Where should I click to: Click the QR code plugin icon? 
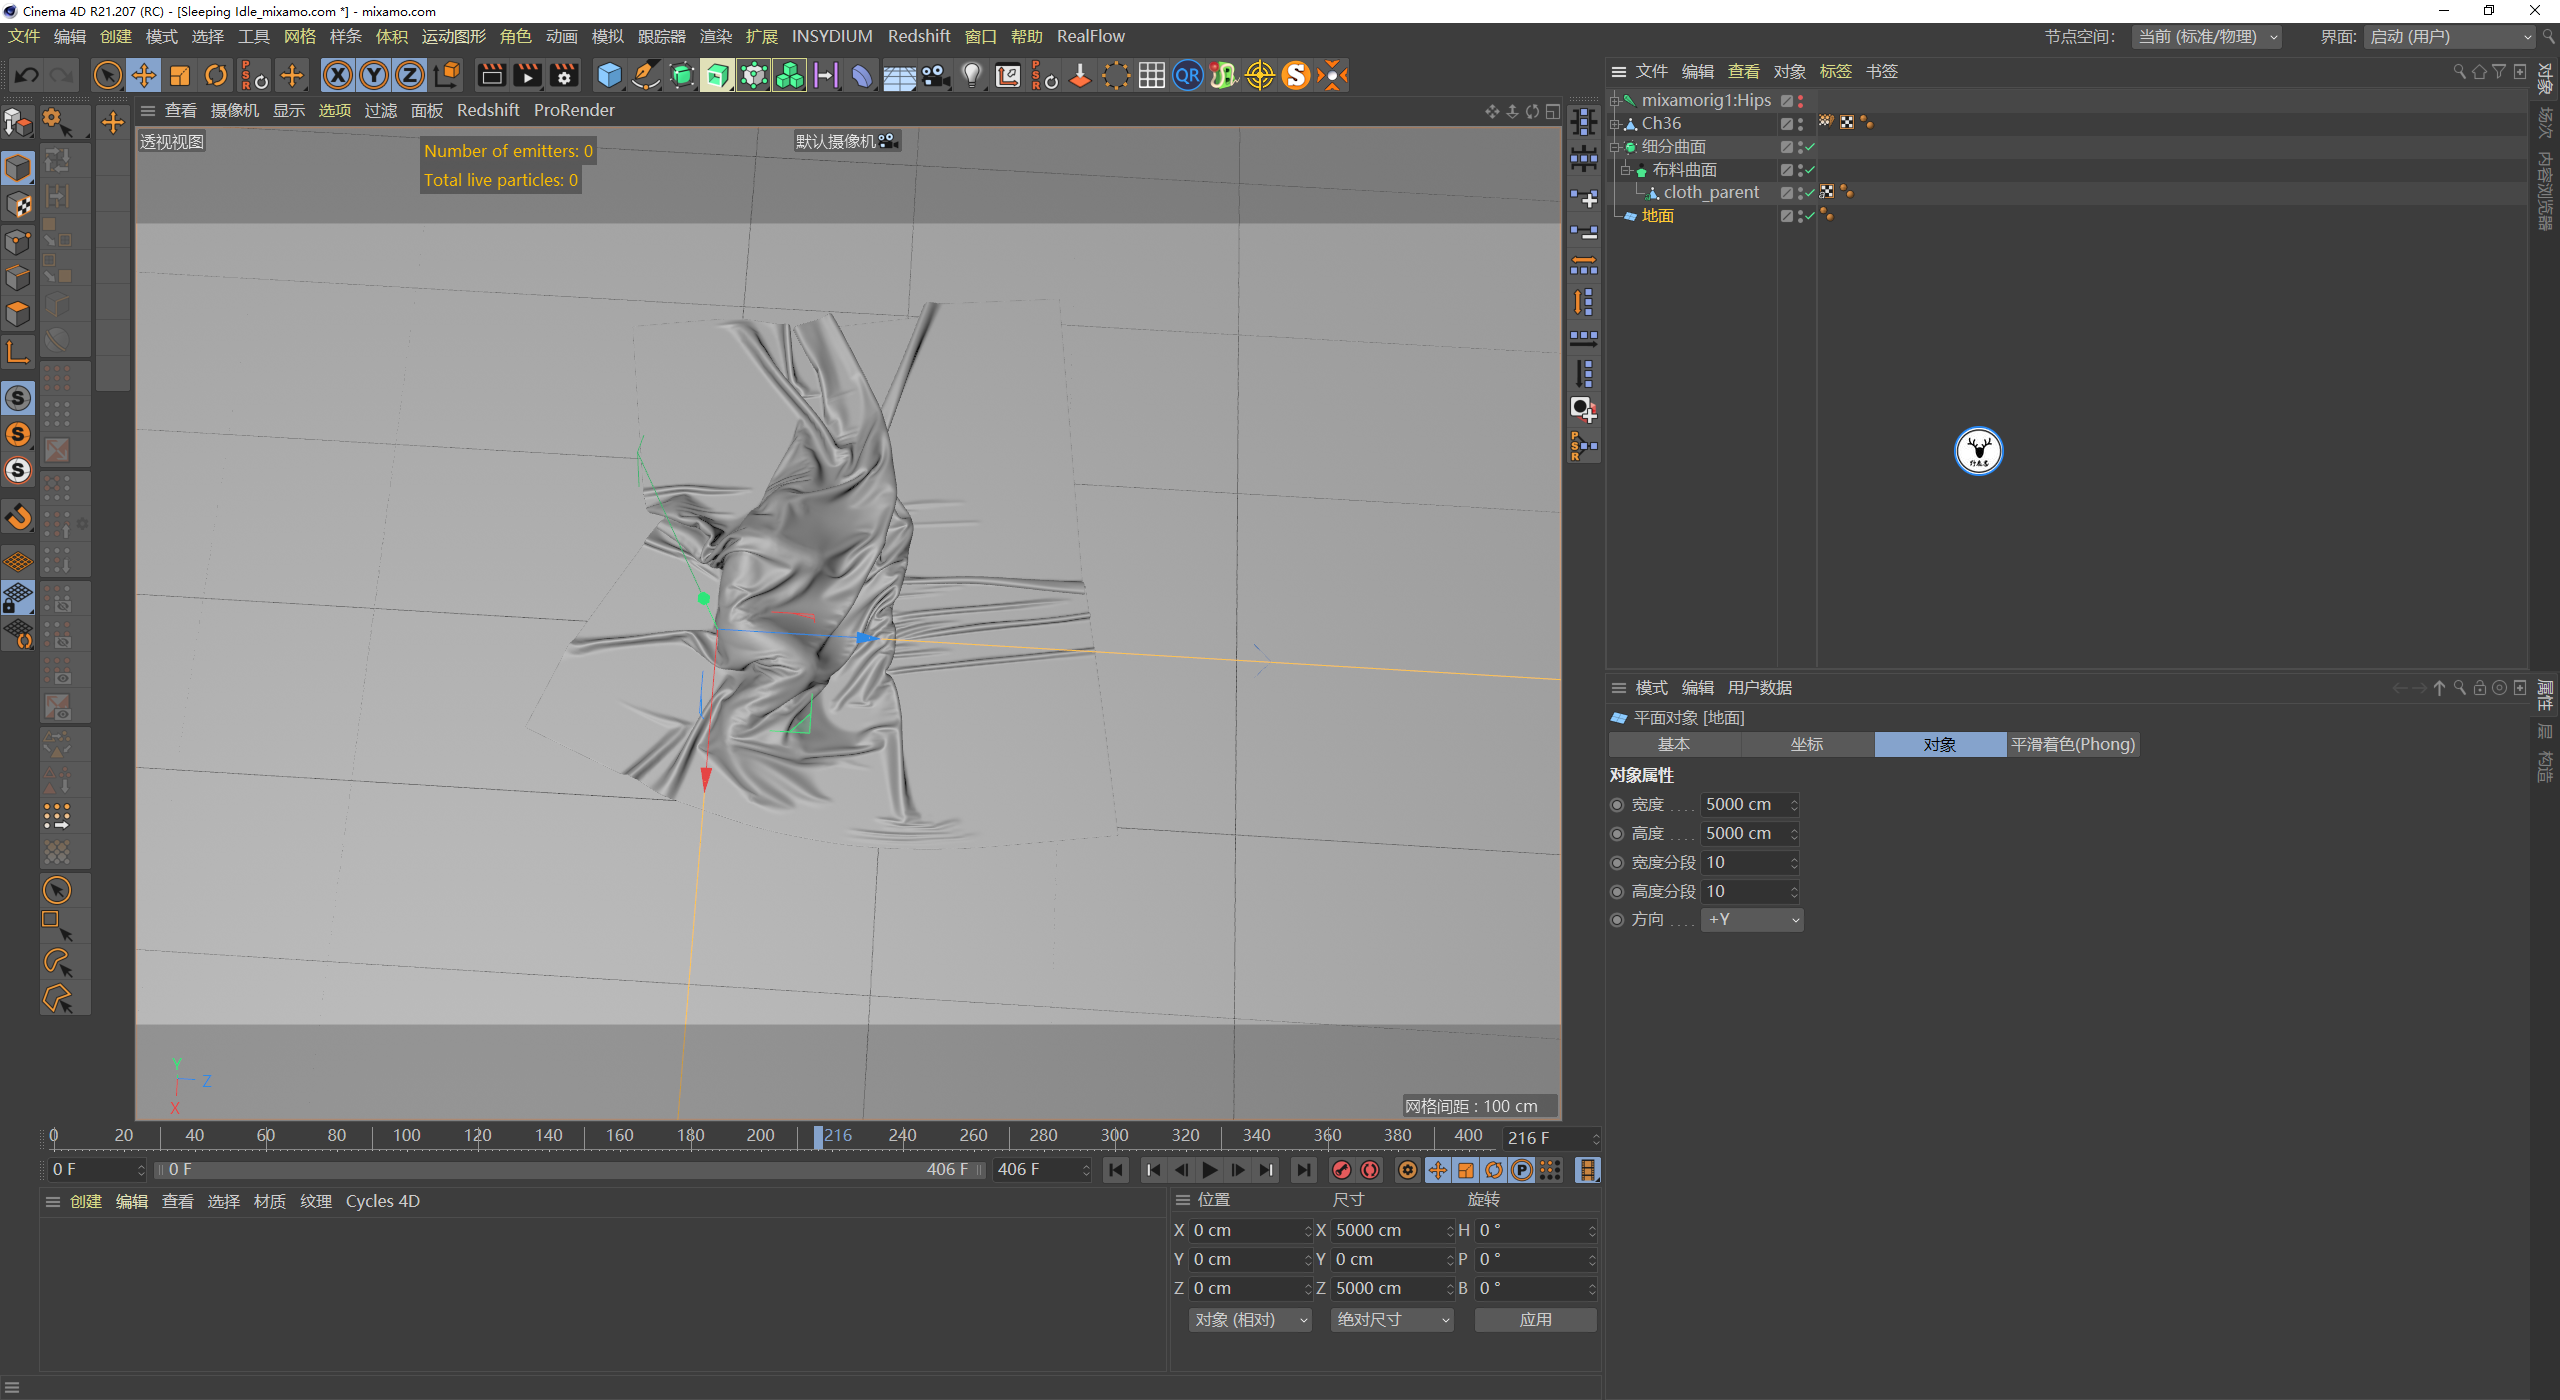[x=1187, y=75]
